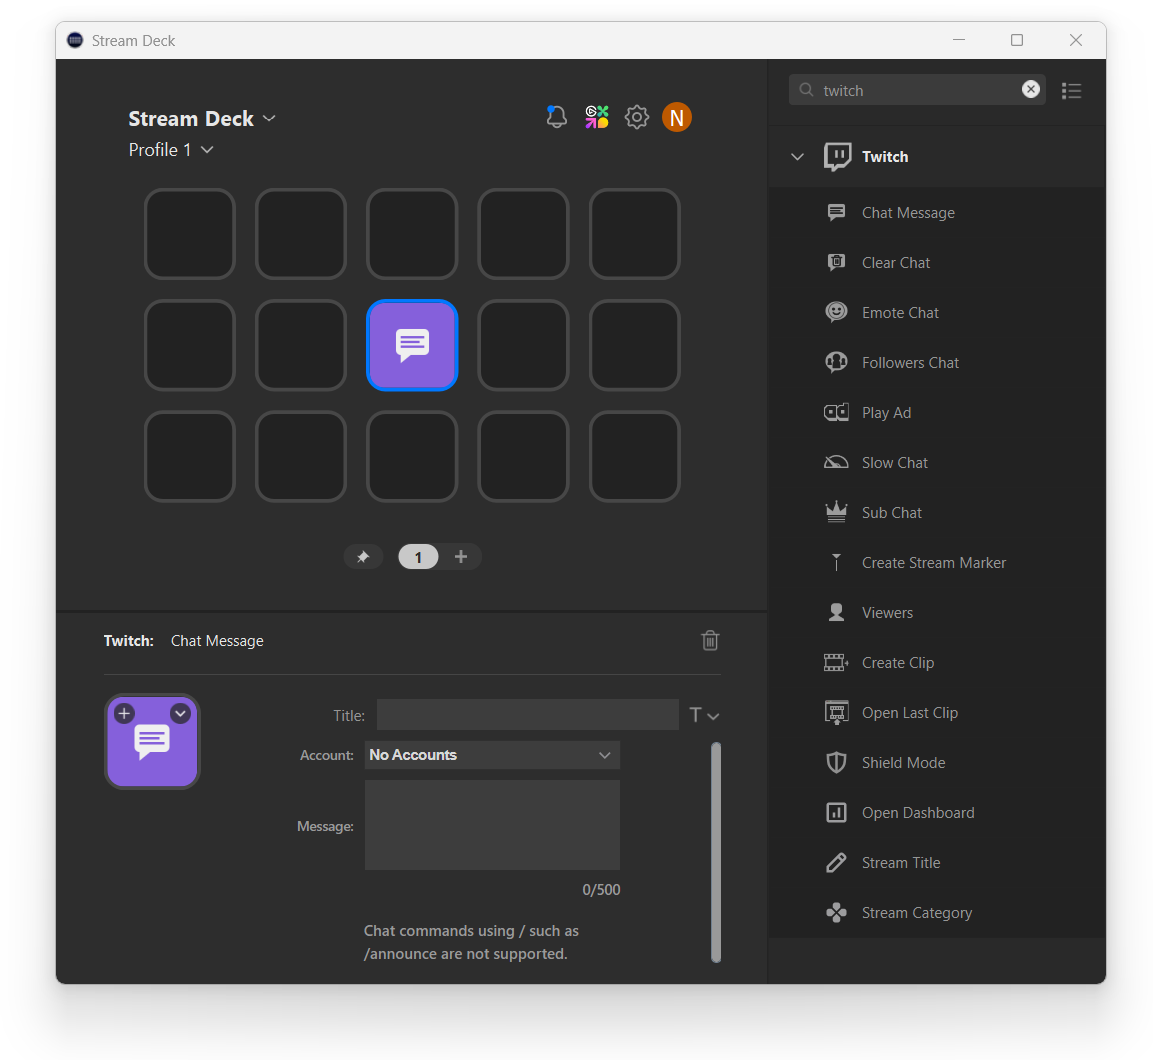Viewport: 1153px width, 1060px height.
Task: Open the title text style dropdown
Action: coord(704,715)
